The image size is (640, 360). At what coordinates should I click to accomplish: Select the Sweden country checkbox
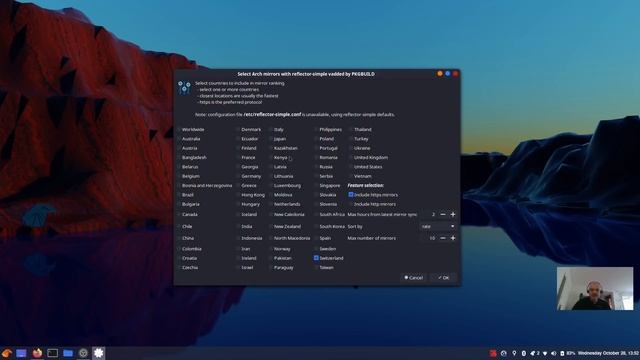pos(316,249)
